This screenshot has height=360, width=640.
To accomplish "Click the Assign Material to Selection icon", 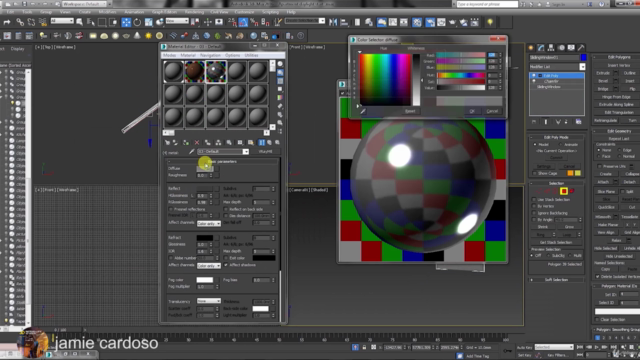I will click(186, 142).
